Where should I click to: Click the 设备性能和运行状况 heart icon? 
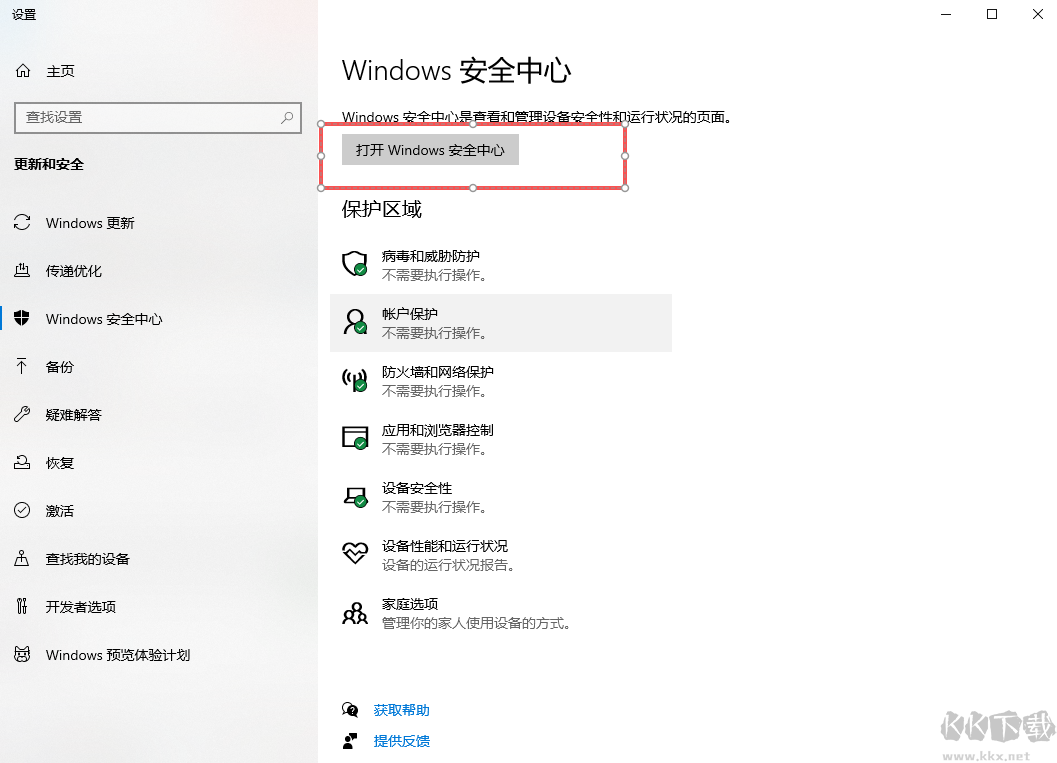click(x=355, y=553)
